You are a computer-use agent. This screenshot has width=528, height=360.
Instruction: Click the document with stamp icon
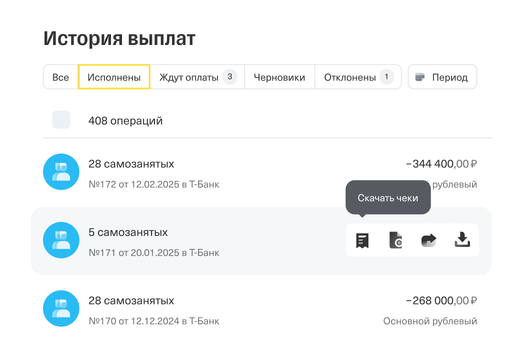(396, 240)
